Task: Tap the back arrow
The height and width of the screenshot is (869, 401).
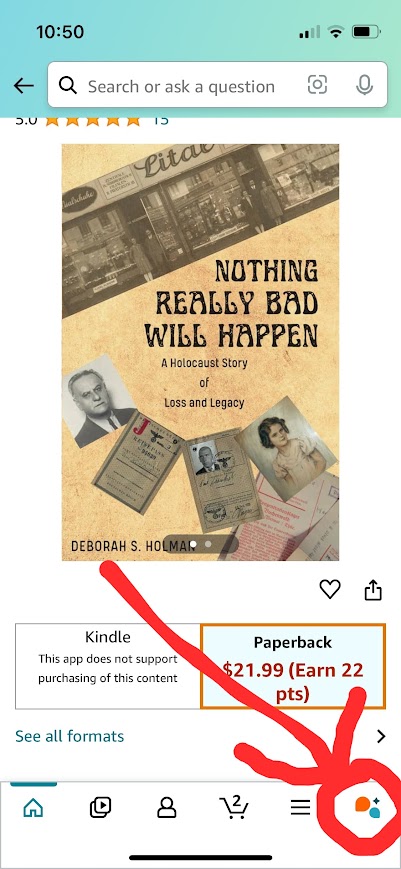Action: (x=24, y=86)
